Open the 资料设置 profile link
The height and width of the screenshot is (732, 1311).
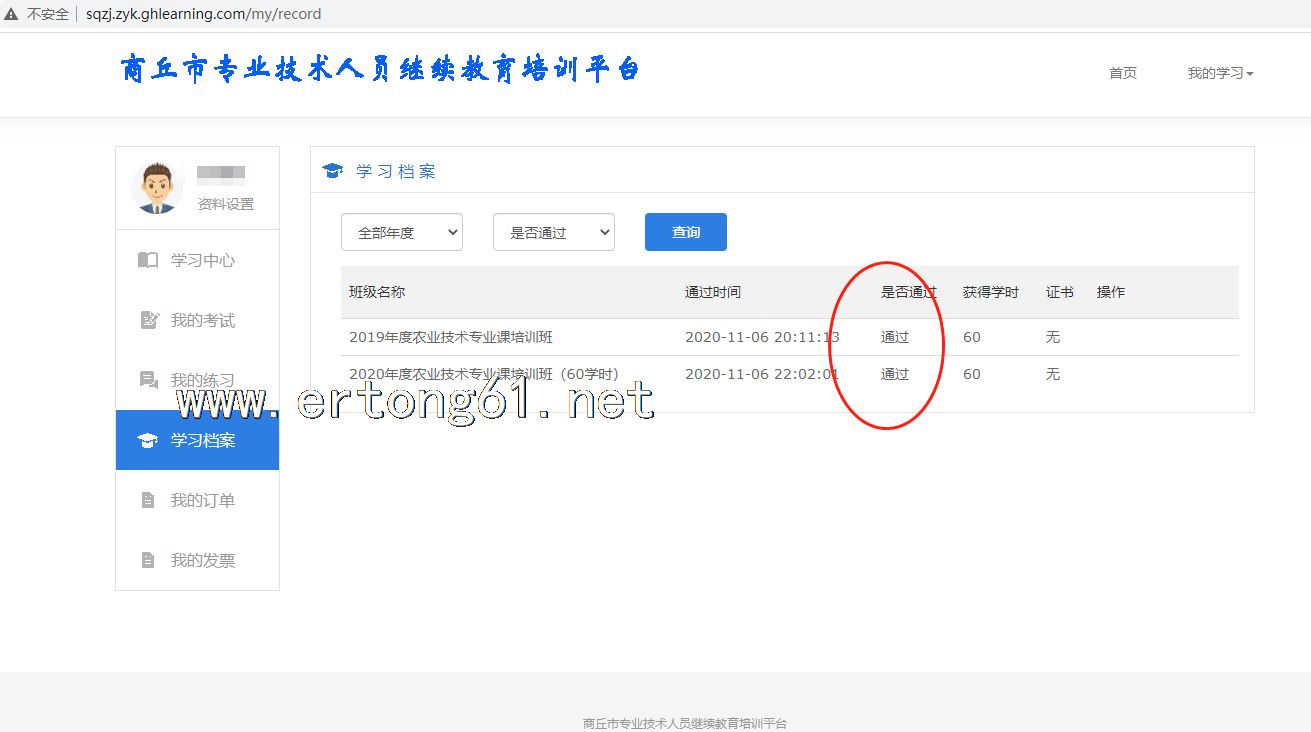pos(225,204)
